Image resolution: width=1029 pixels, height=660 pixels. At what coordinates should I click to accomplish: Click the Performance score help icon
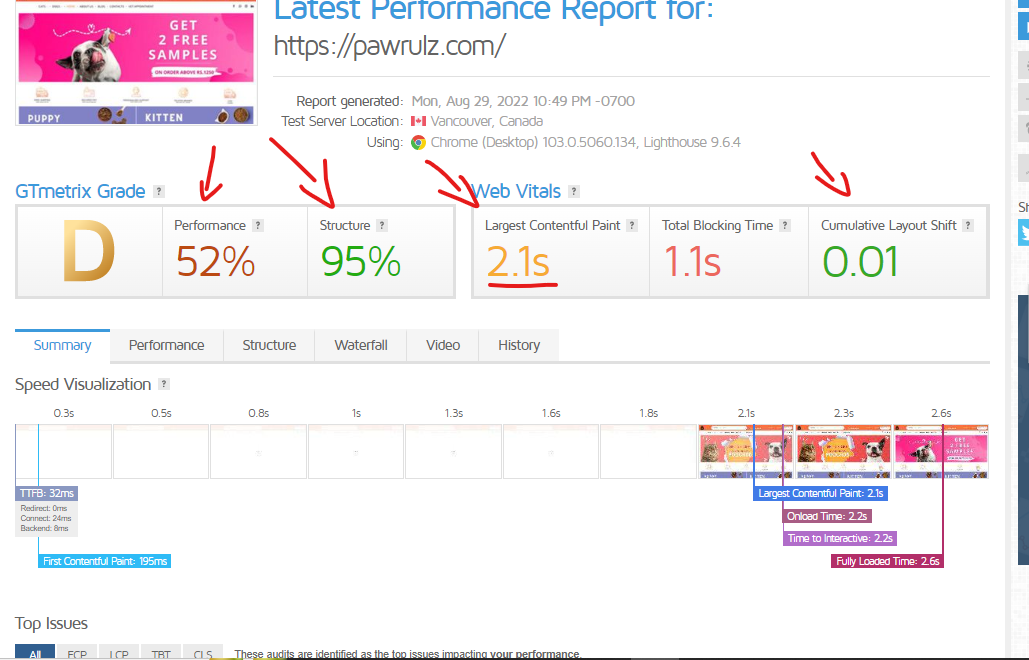point(258,226)
